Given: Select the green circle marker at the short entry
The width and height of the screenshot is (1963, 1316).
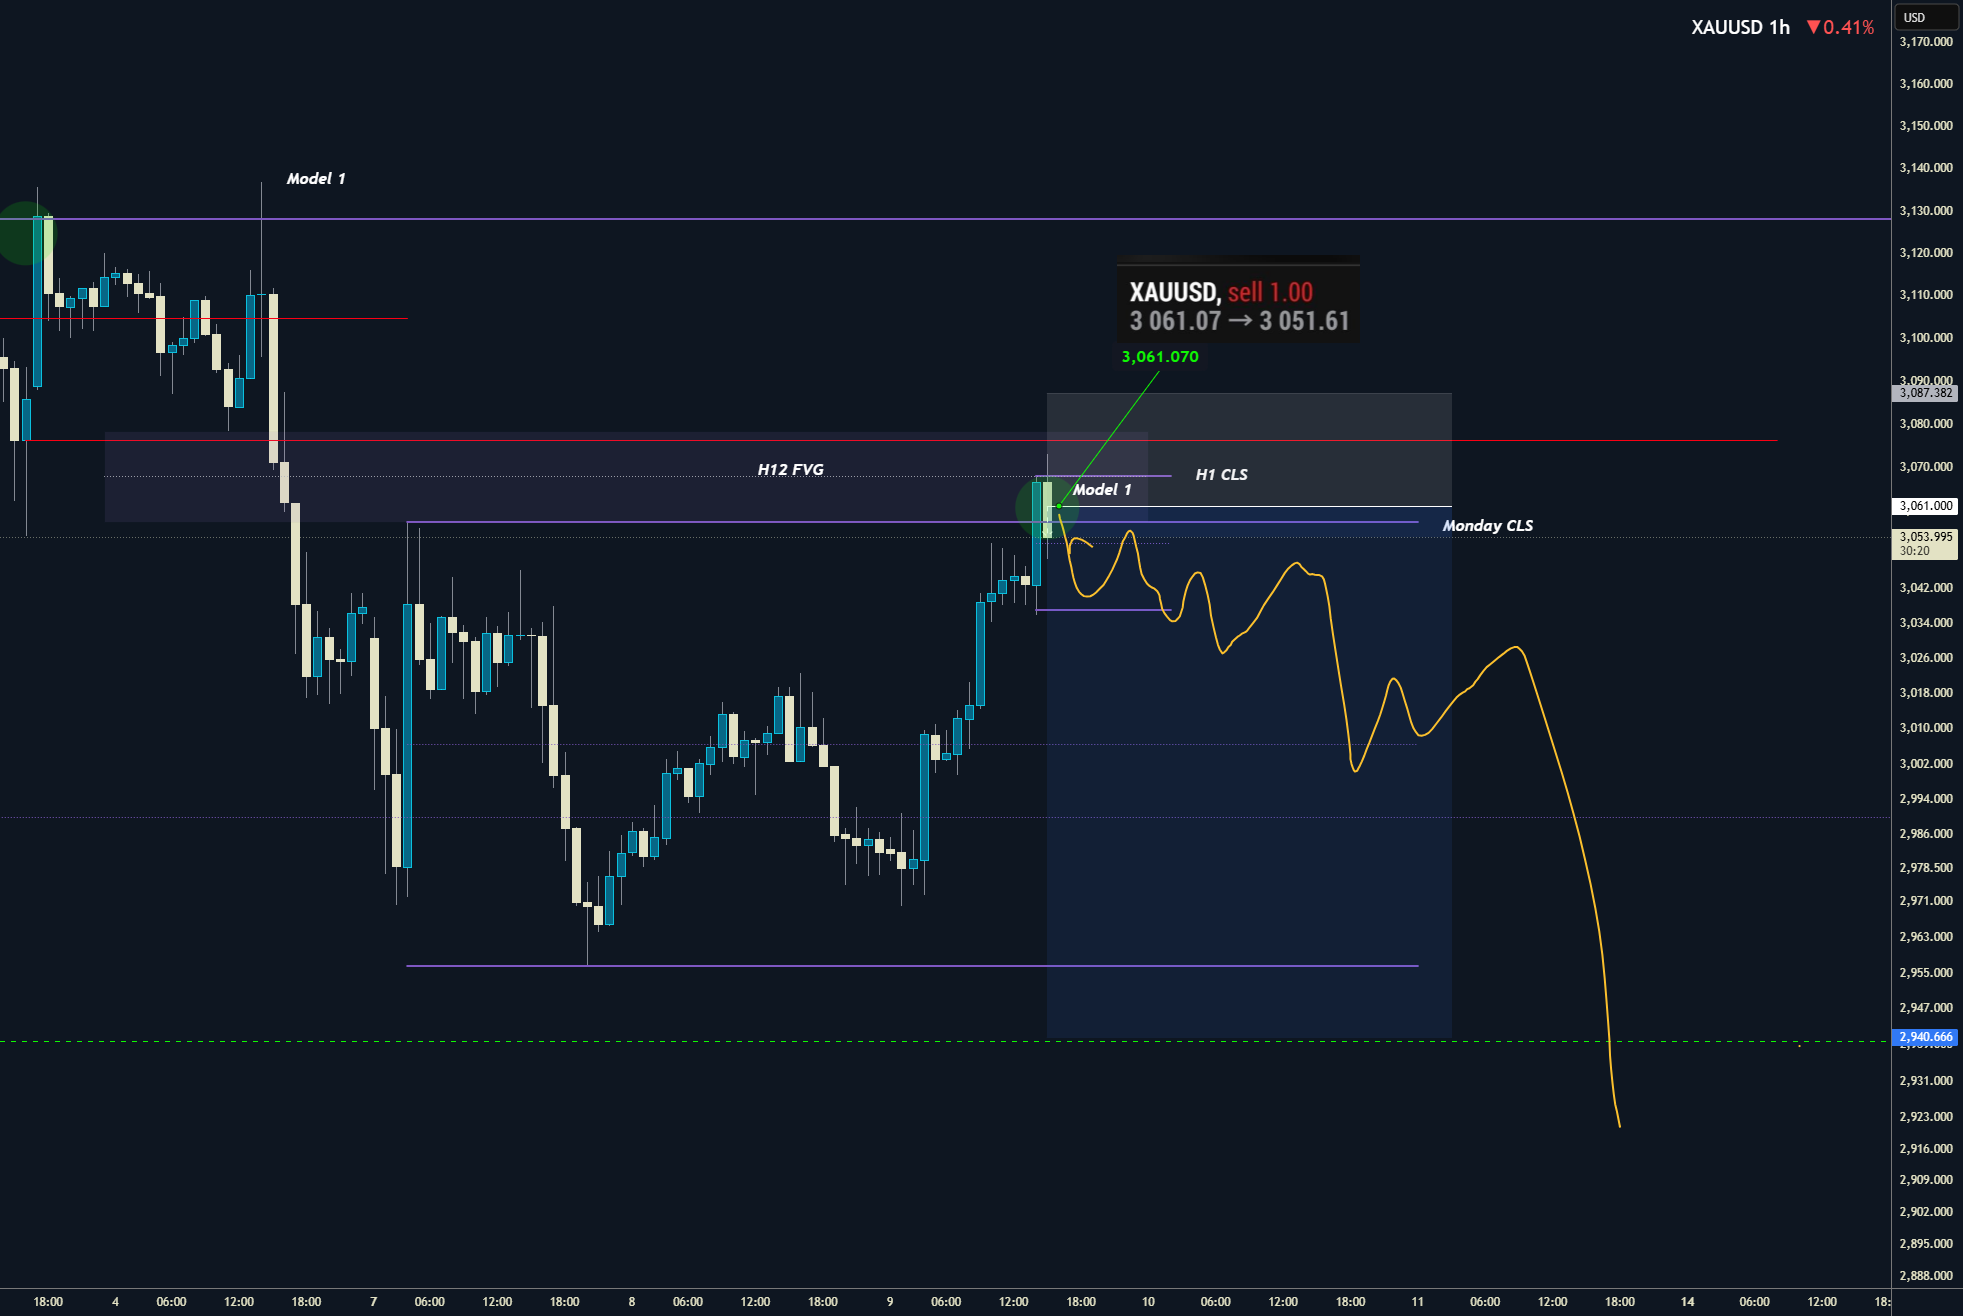Looking at the screenshot, I should coord(1047,508).
